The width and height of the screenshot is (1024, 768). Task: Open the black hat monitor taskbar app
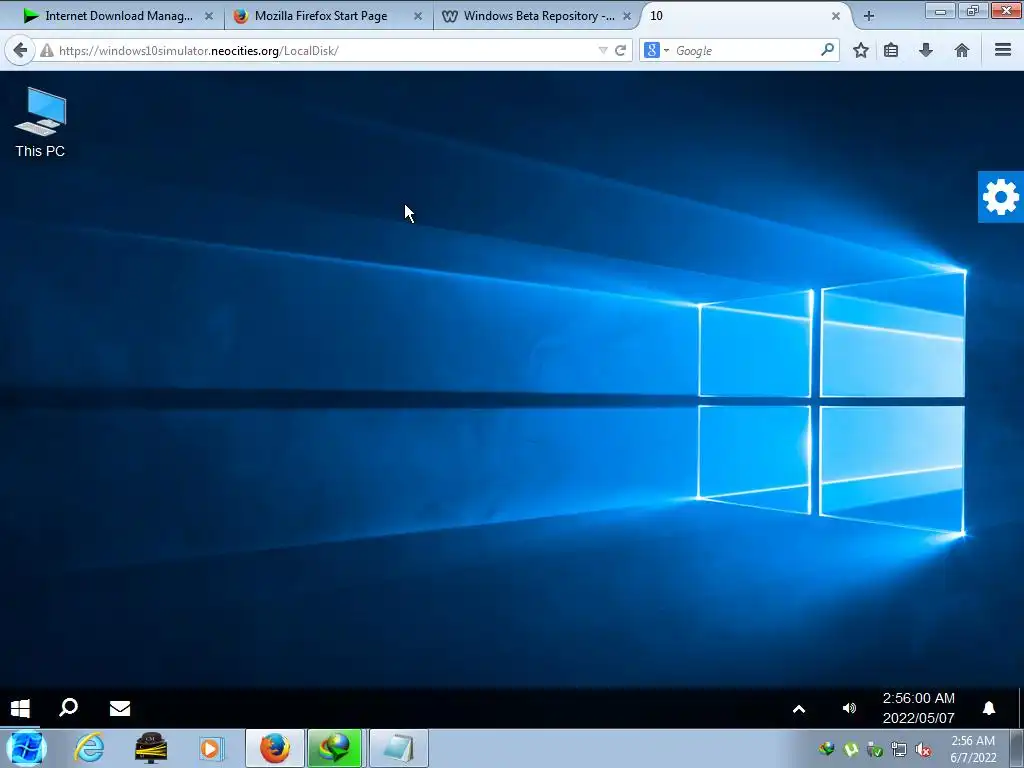151,748
